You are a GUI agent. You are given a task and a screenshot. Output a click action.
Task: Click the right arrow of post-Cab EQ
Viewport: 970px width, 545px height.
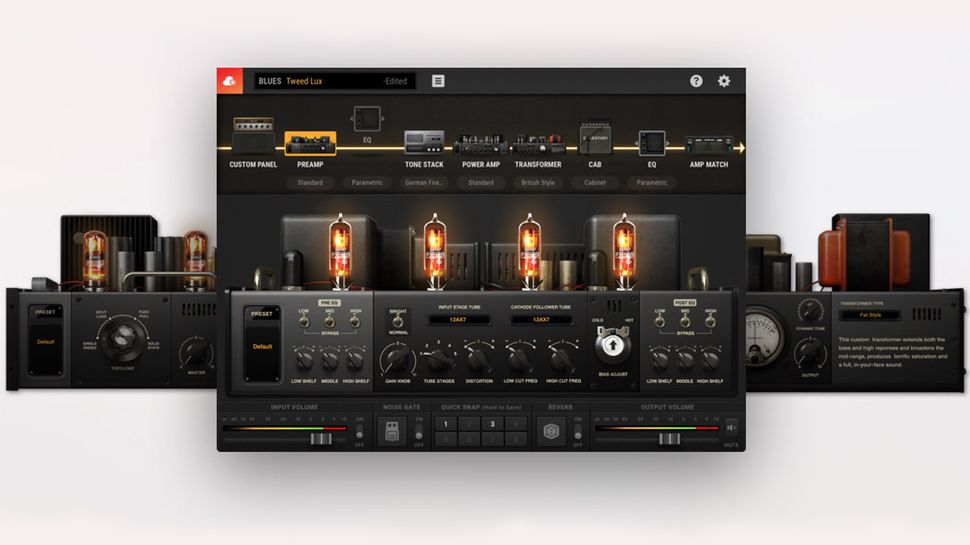coord(668,144)
